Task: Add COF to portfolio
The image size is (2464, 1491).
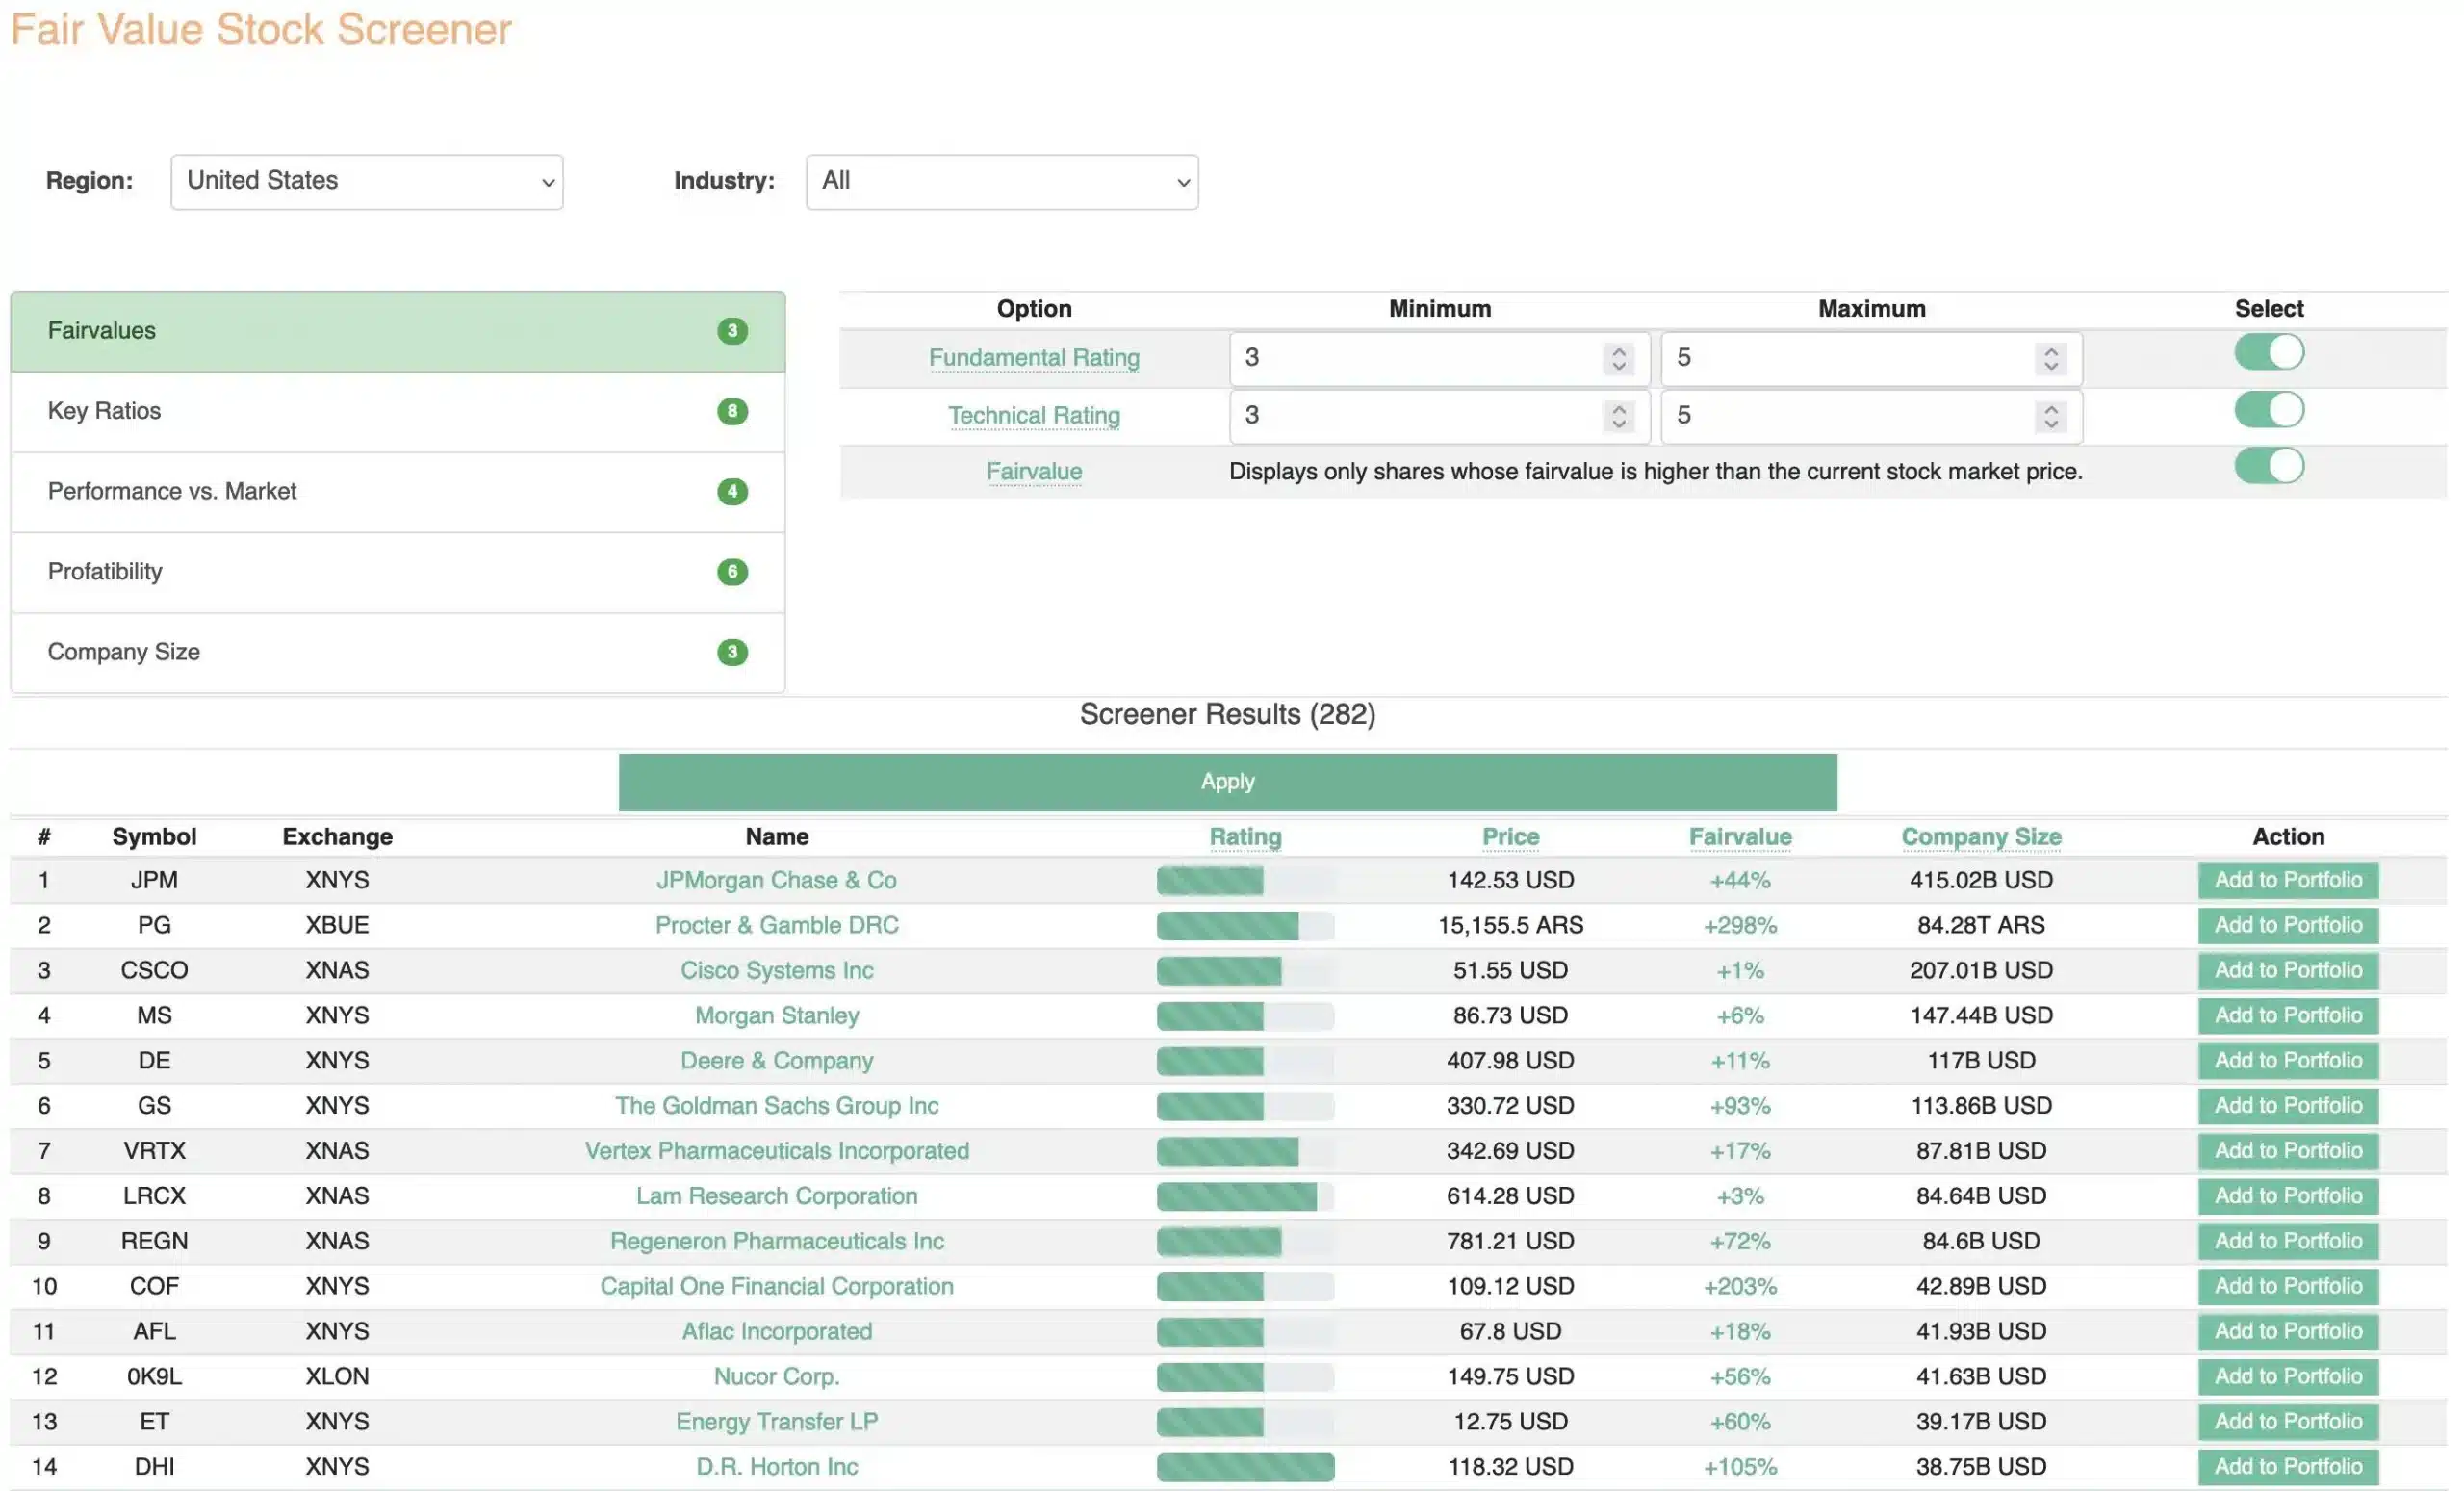Action: [2287, 1286]
